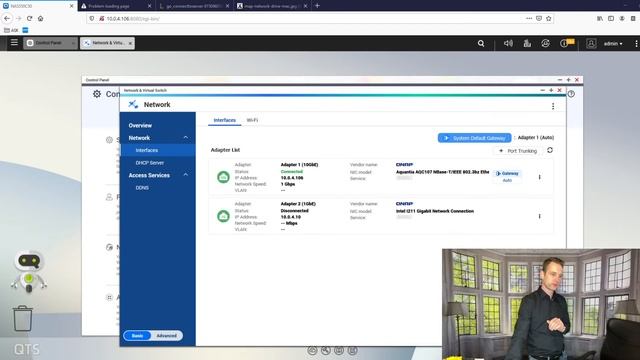
Task: Open QTS more options vertical dots
Action: 636,43
